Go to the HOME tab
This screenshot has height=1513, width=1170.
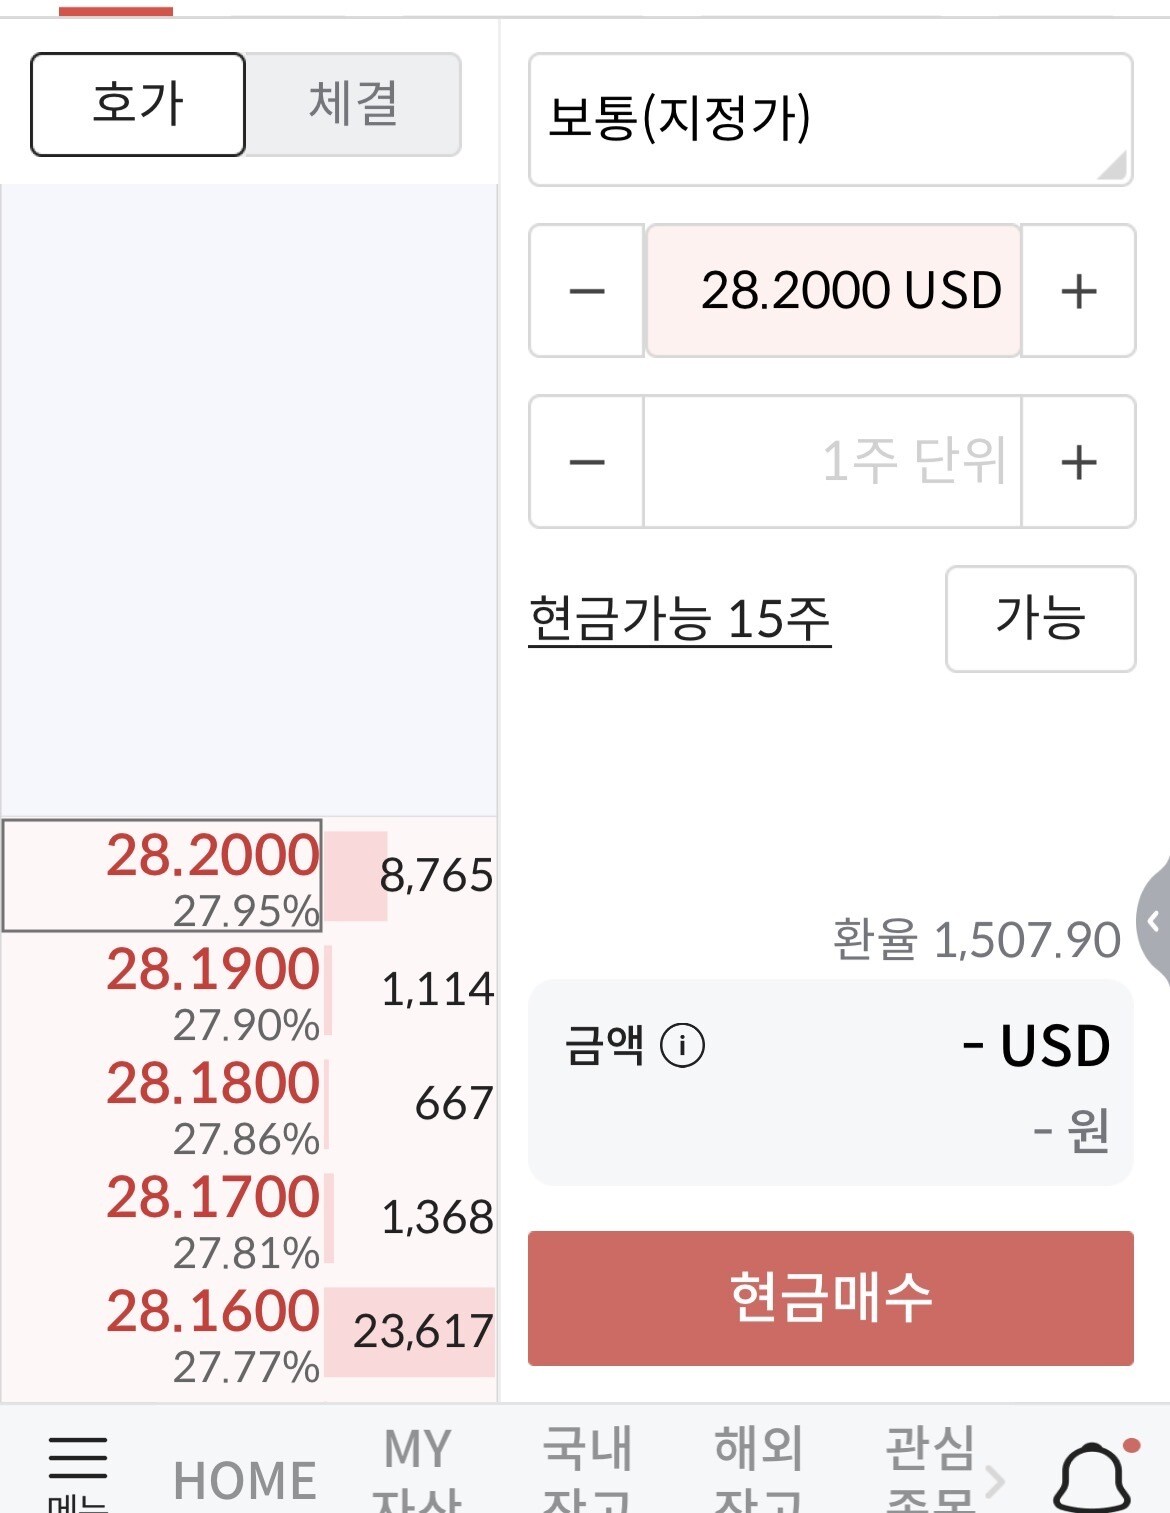(x=245, y=1481)
